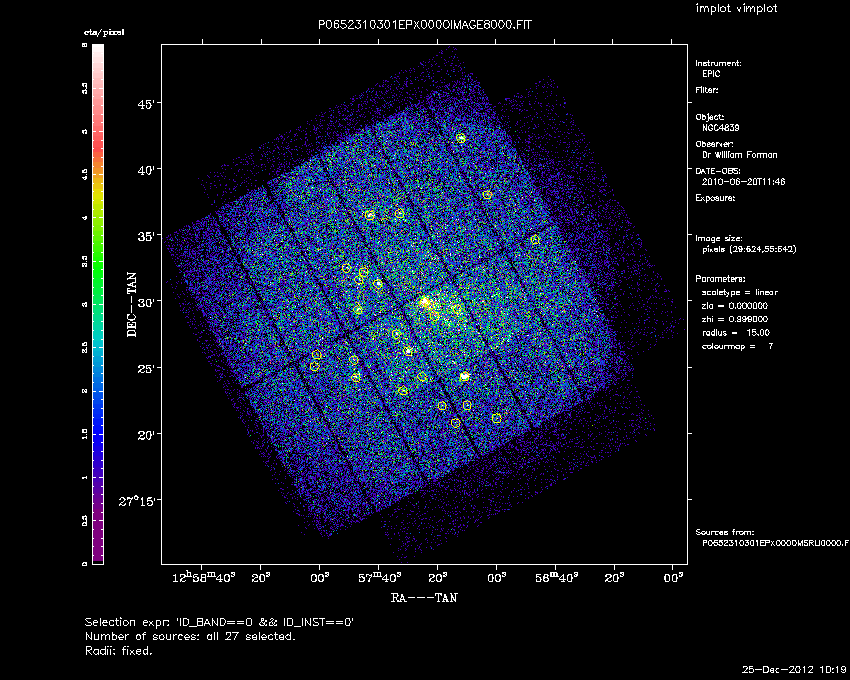Click the 35' declination tick label
The width and height of the screenshot is (850, 680).
pos(146,236)
